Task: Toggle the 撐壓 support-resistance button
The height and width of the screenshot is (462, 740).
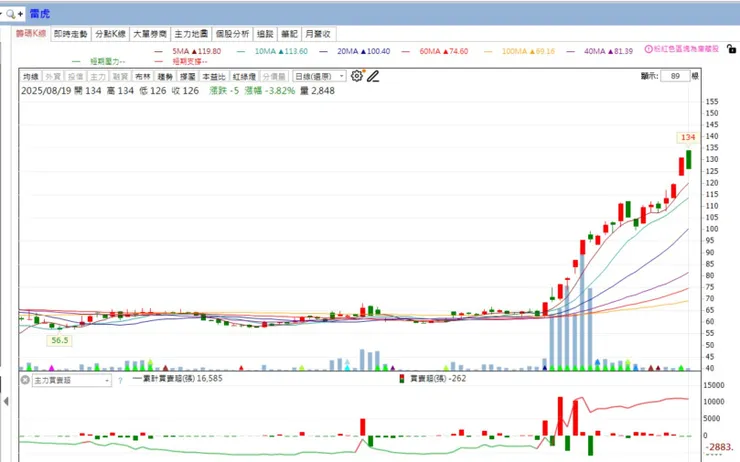Action: tap(187, 76)
